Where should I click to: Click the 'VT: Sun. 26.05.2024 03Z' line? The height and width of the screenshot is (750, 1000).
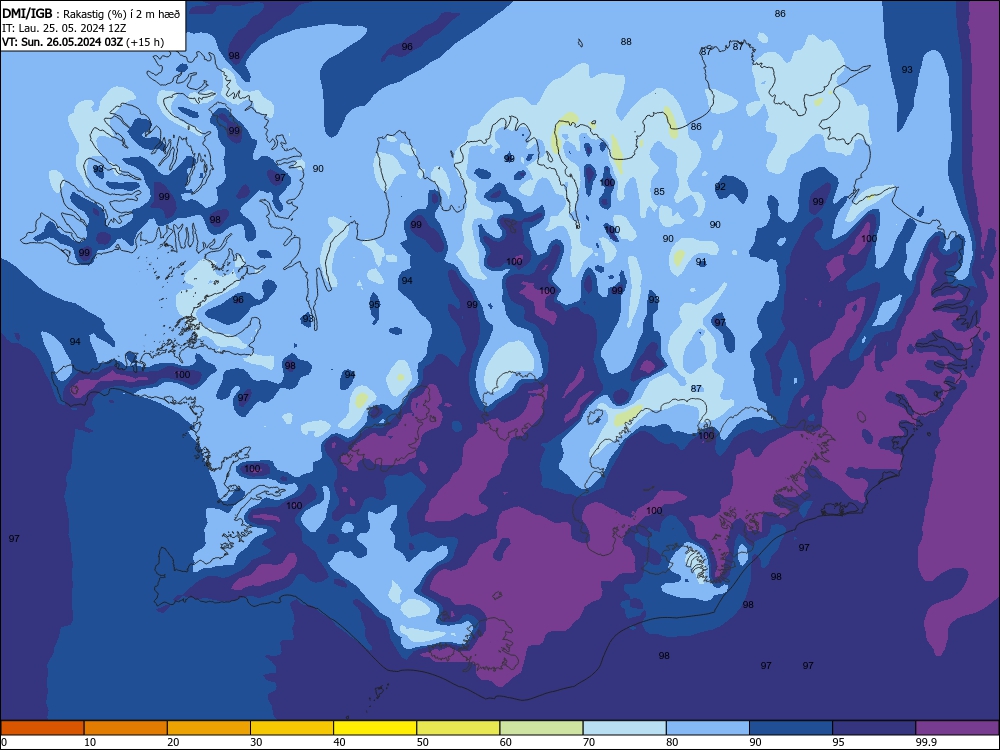tap(62, 42)
